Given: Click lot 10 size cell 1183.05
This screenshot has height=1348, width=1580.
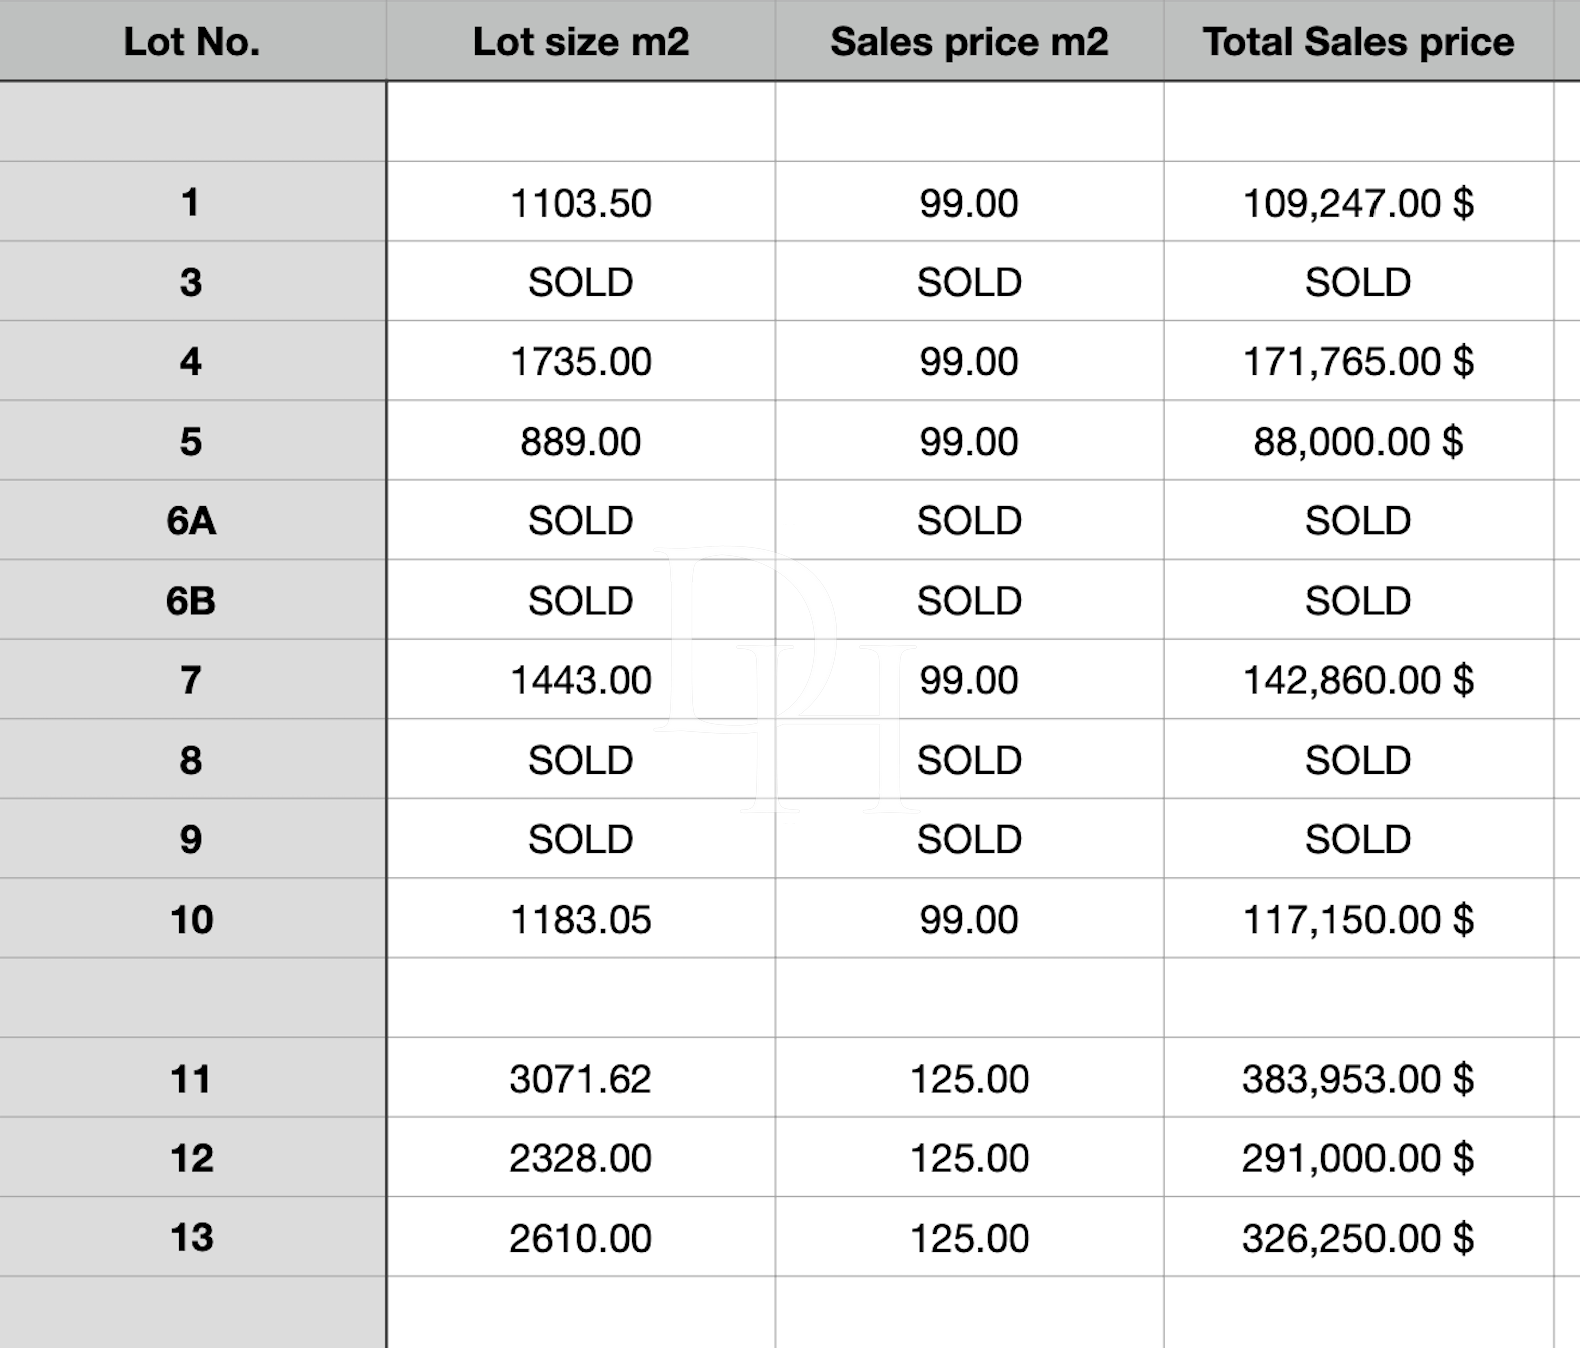Looking at the screenshot, I should pos(580,919).
